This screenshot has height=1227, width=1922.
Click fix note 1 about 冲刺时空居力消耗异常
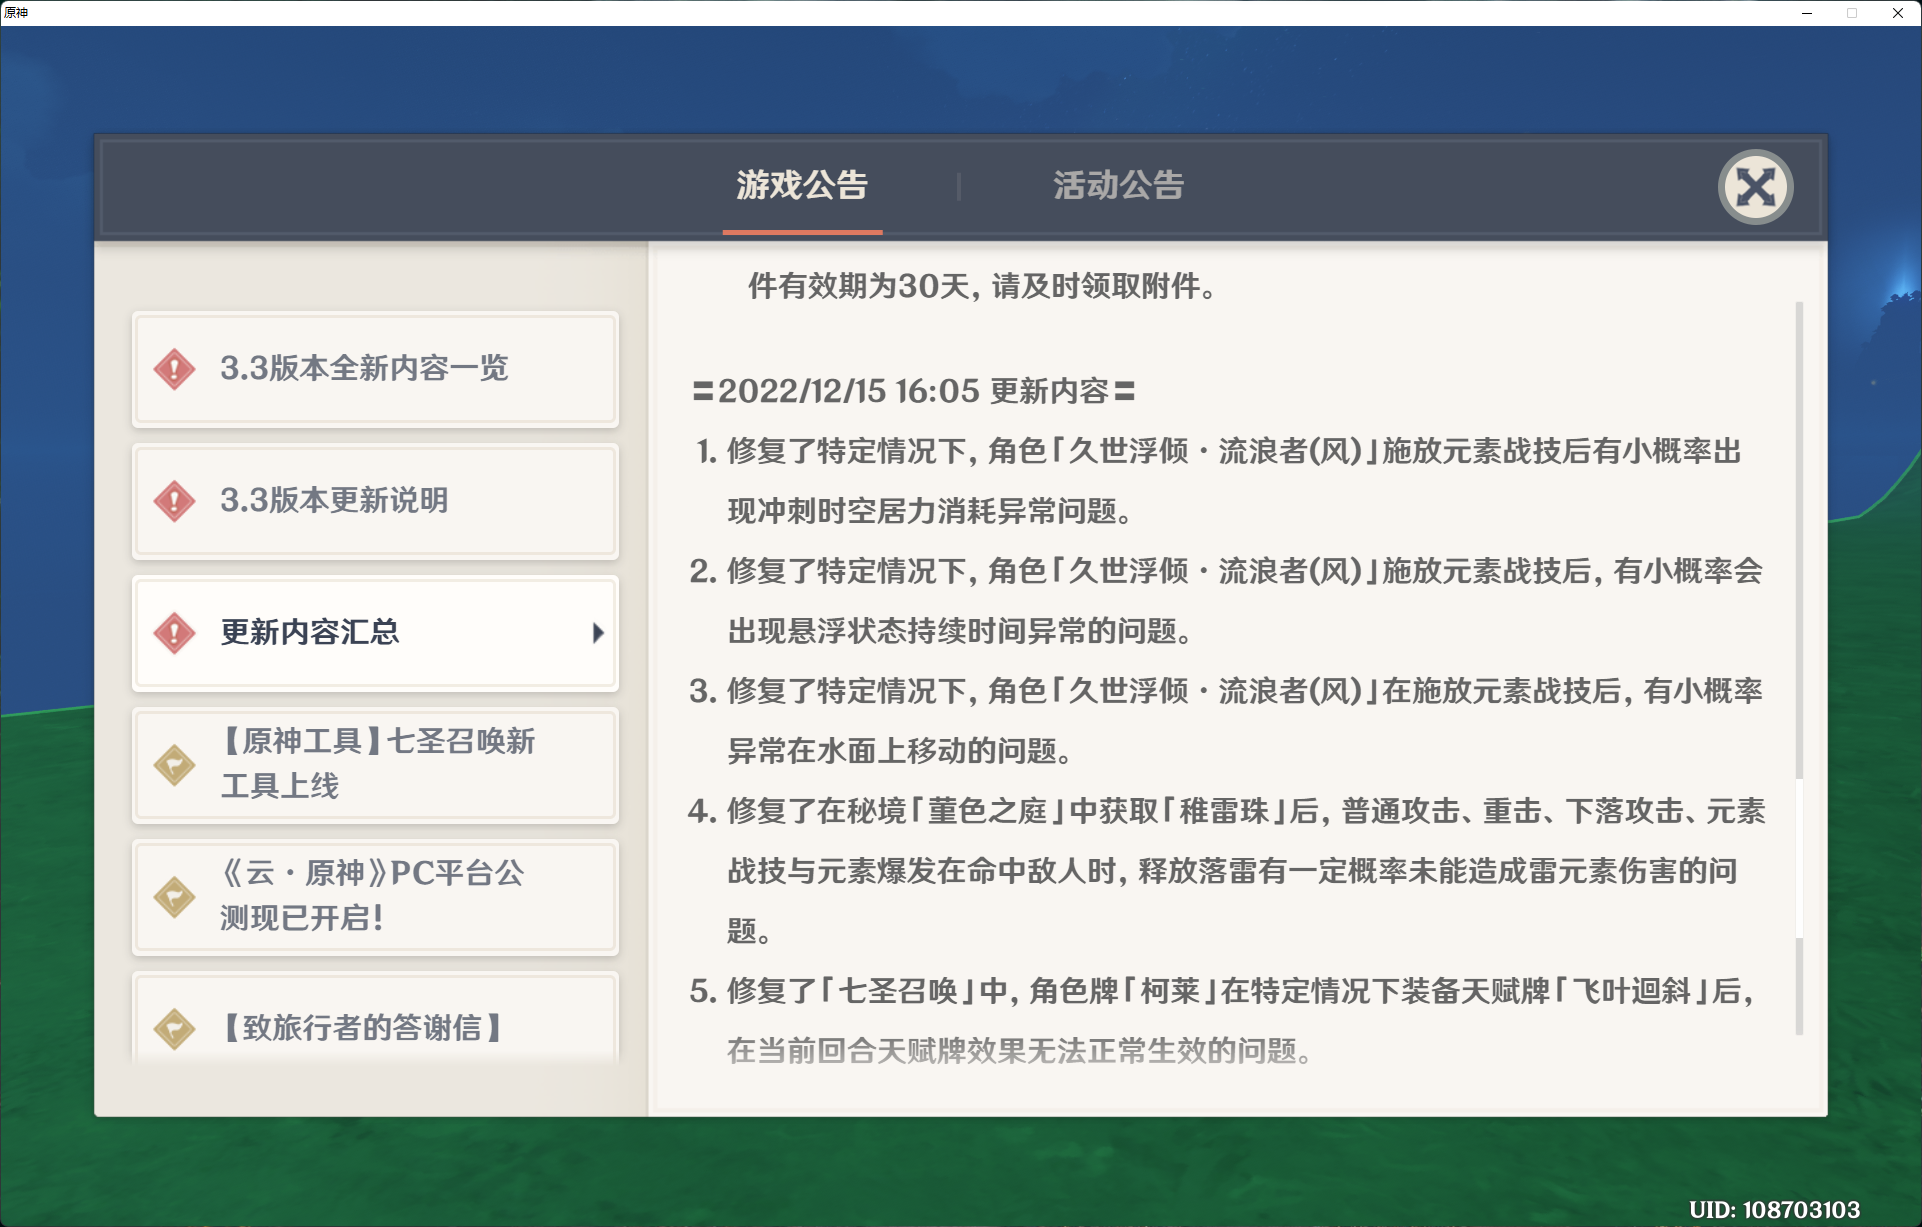click(1218, 481)
